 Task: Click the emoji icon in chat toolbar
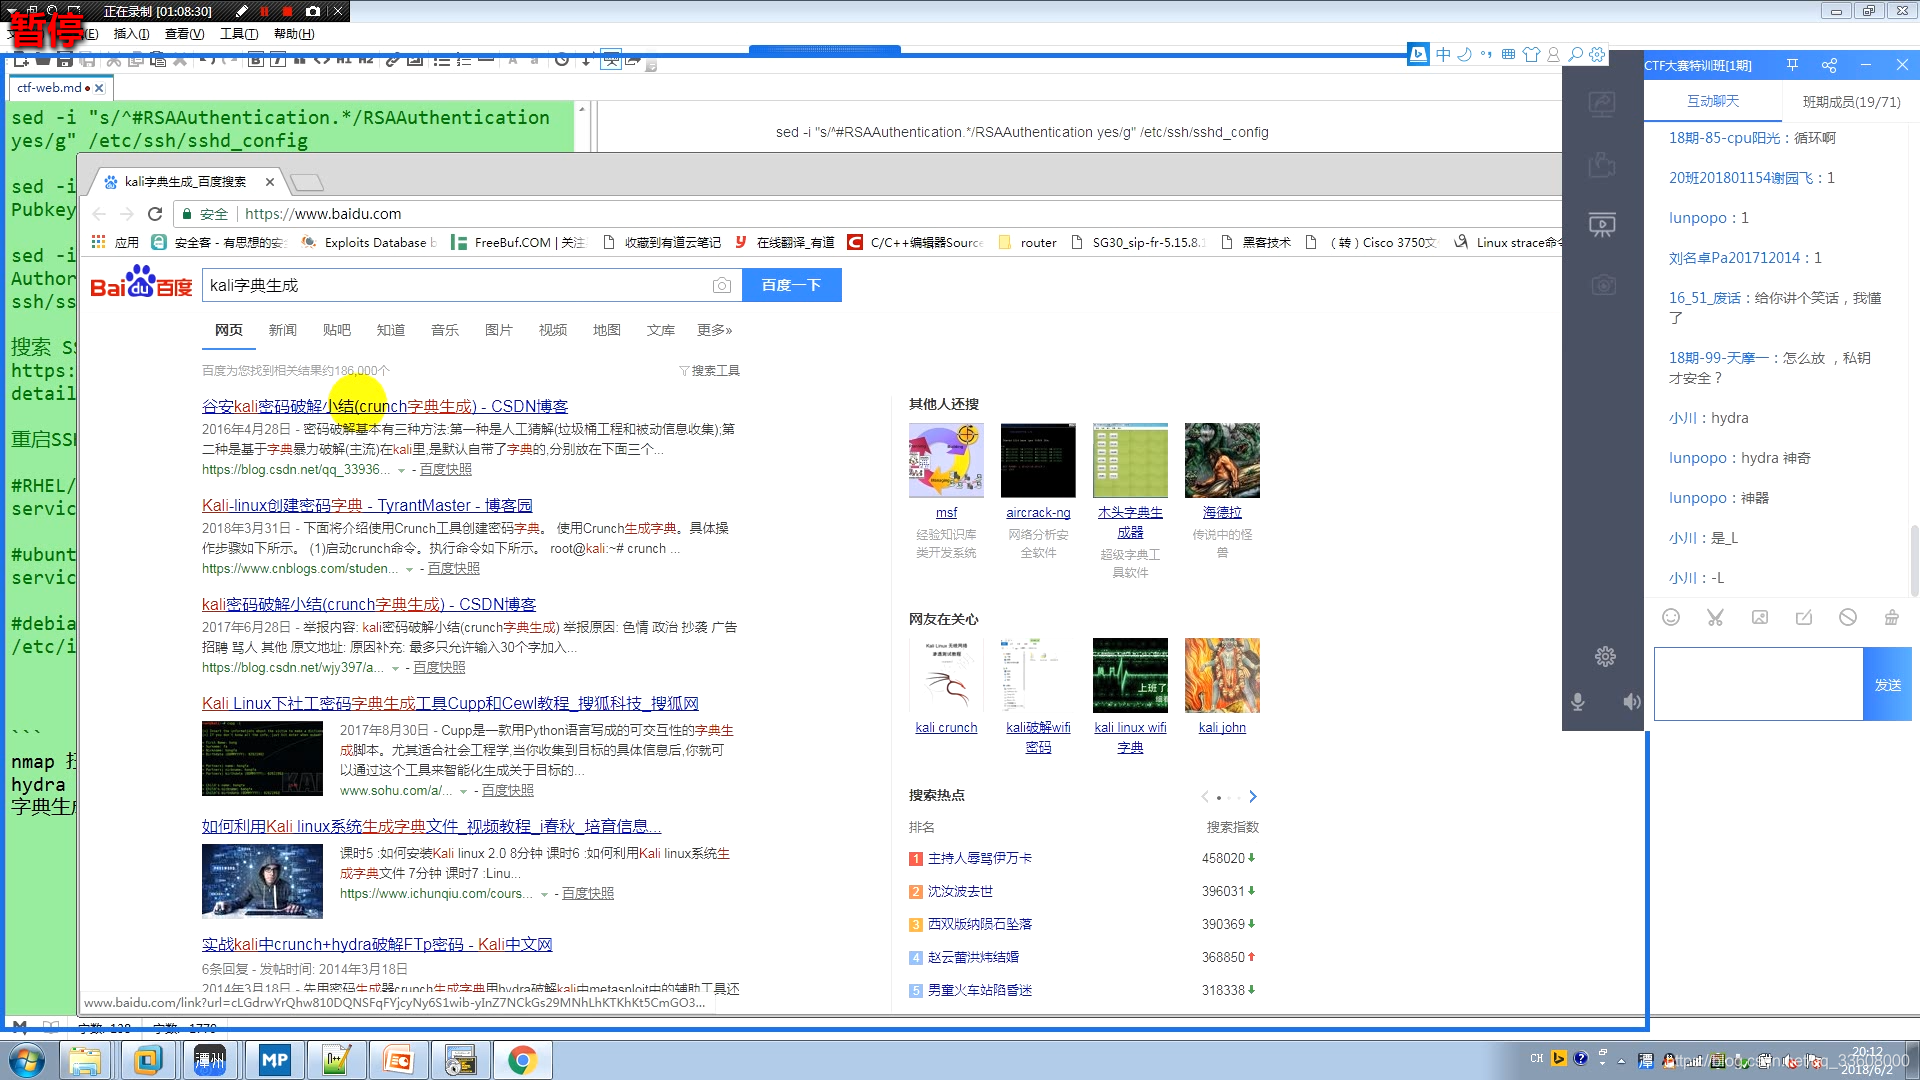1671,617
